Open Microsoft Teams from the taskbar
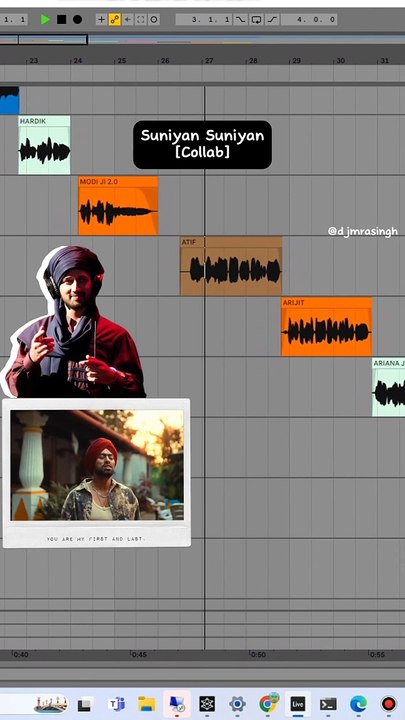 pos(117,704)
